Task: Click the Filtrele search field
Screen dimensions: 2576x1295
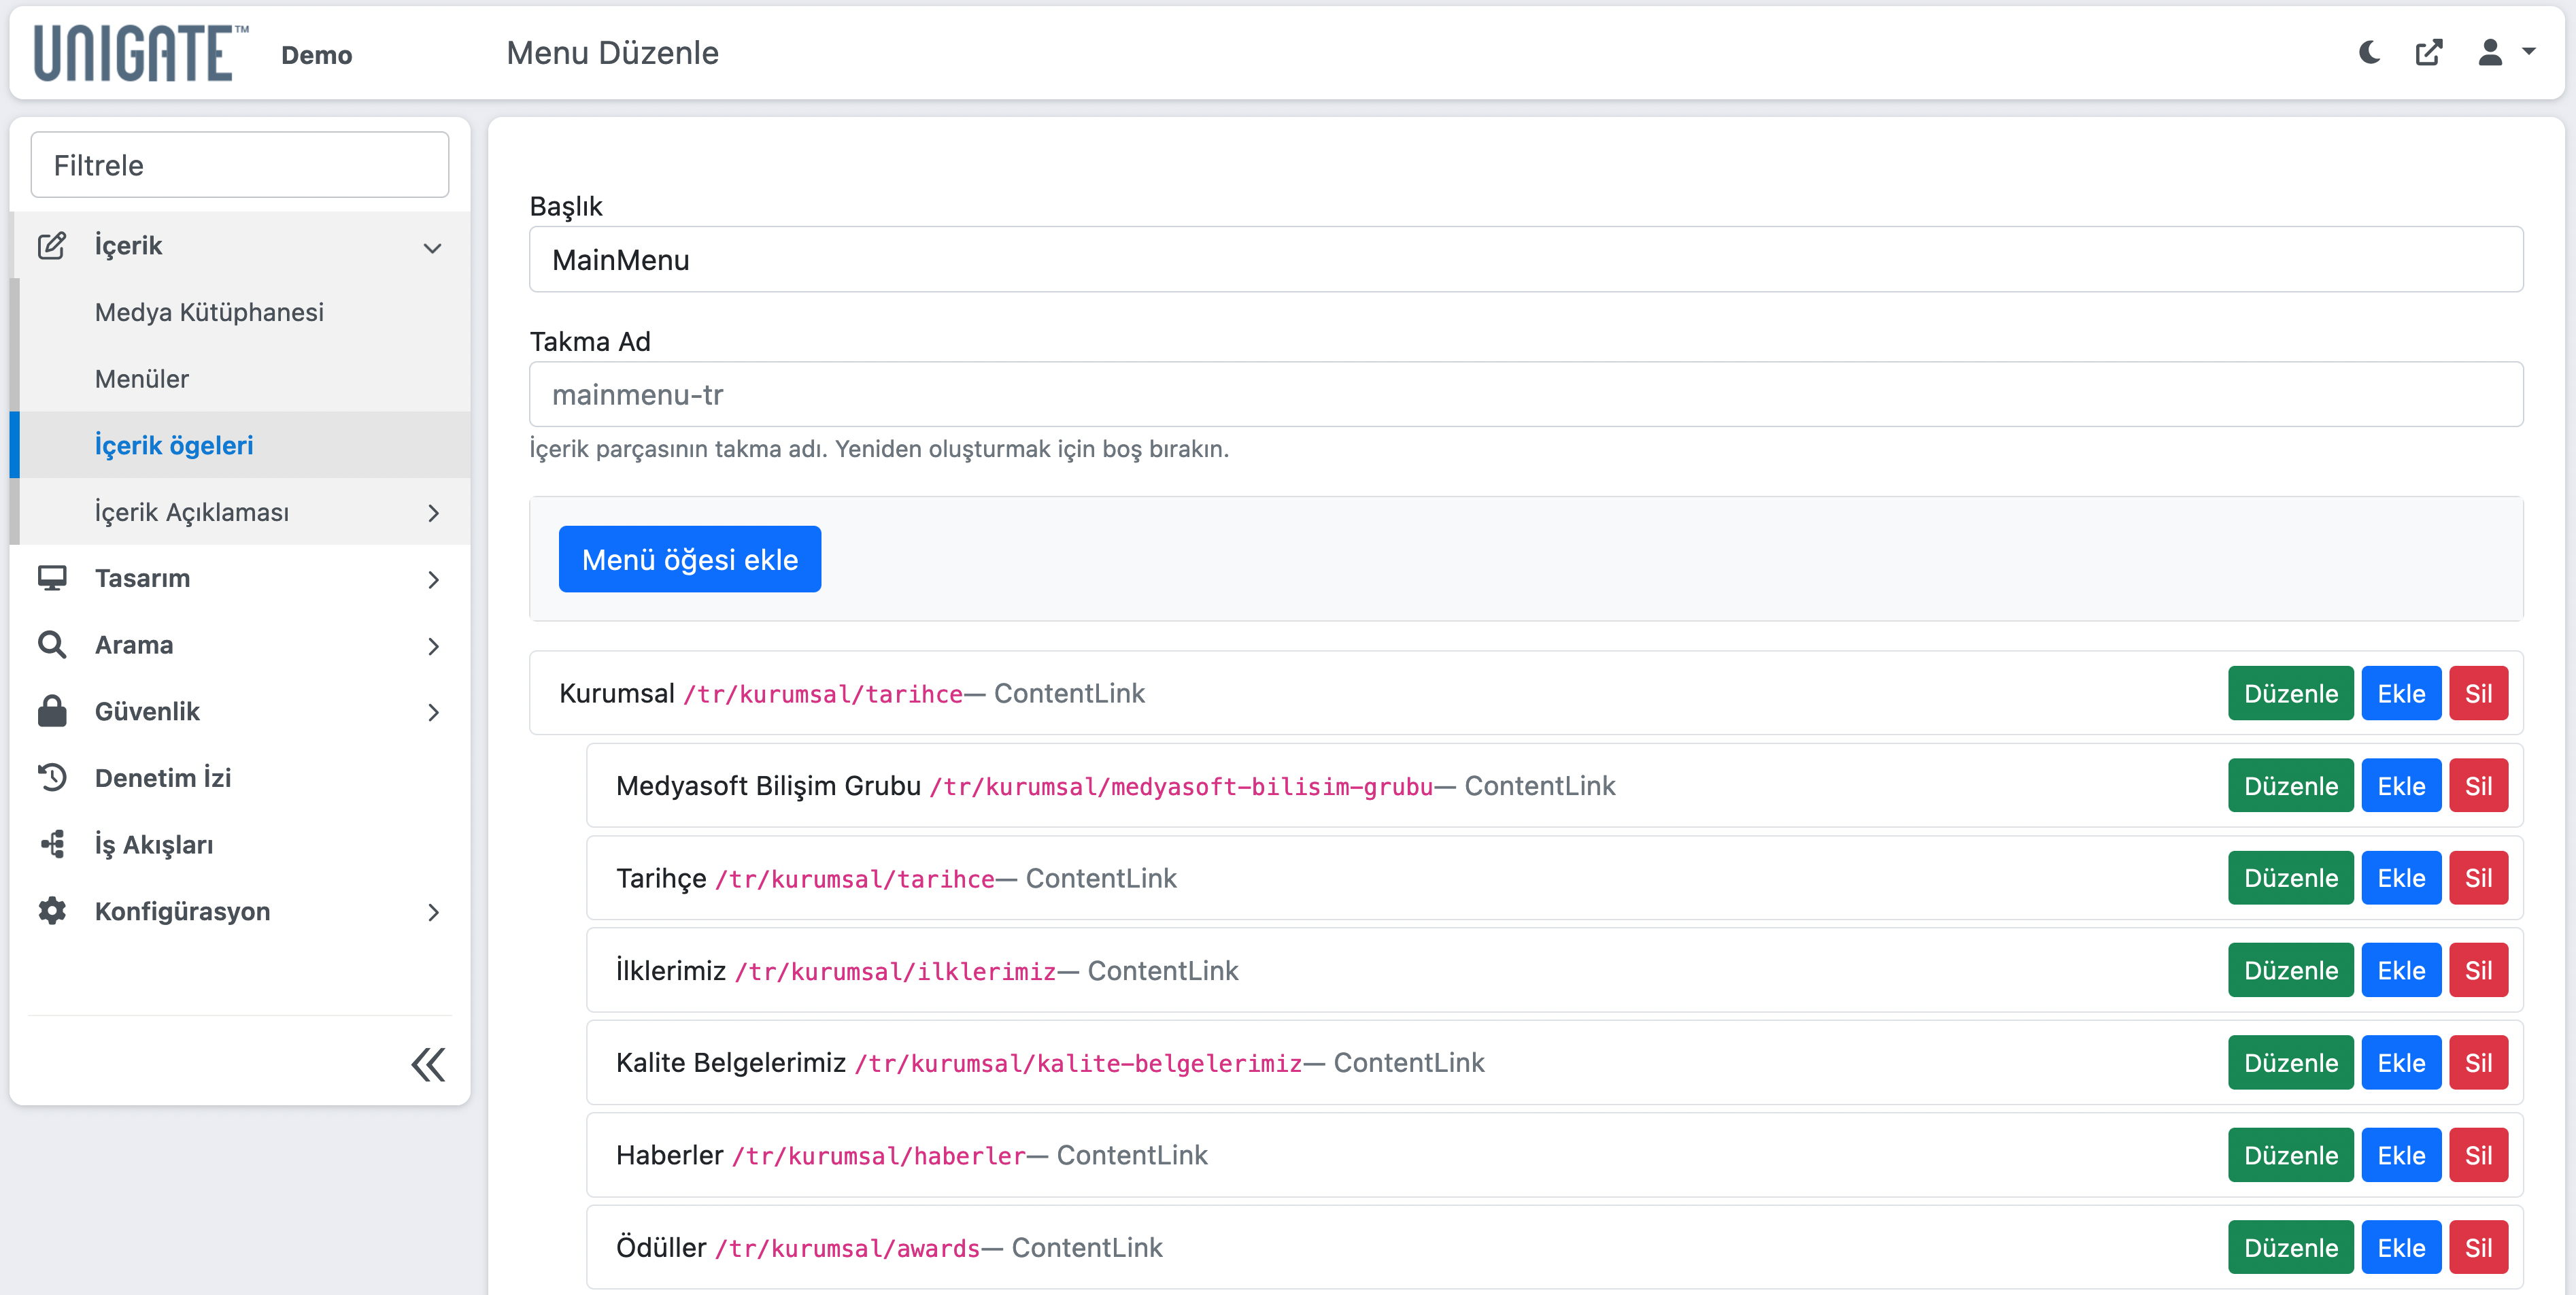Action: [240, 165]
